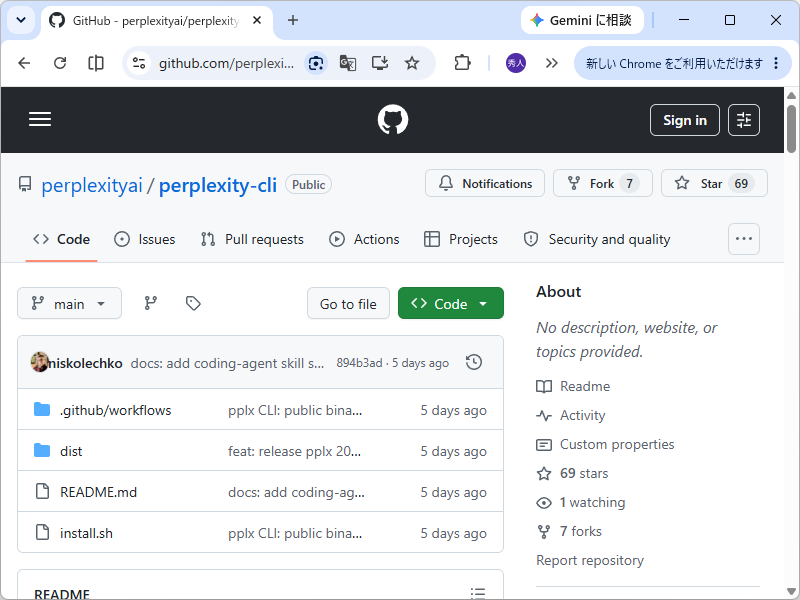The image size is (800, 600).
Task: Open the dist folder
Action: (x=71, y=451)
